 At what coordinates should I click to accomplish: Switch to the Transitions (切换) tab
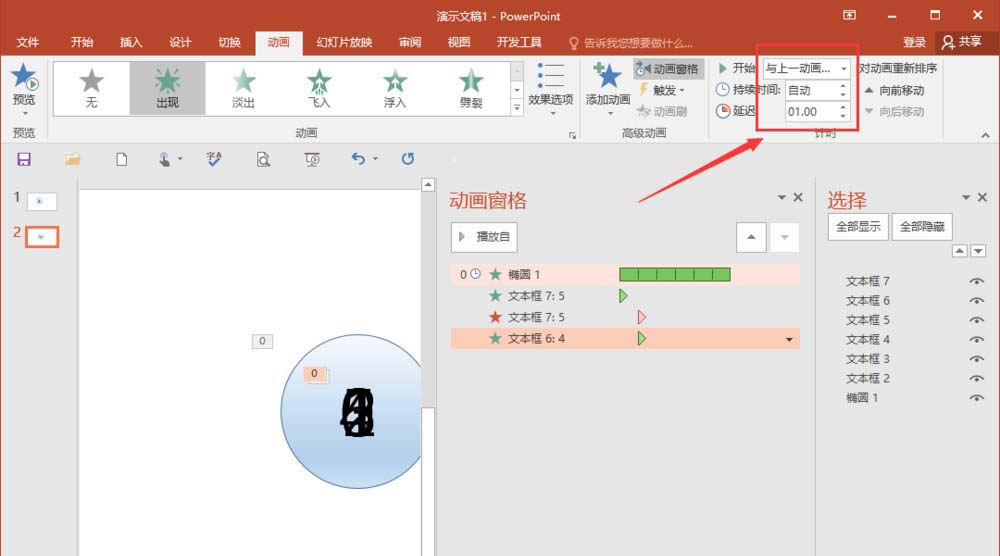[229, 42]
